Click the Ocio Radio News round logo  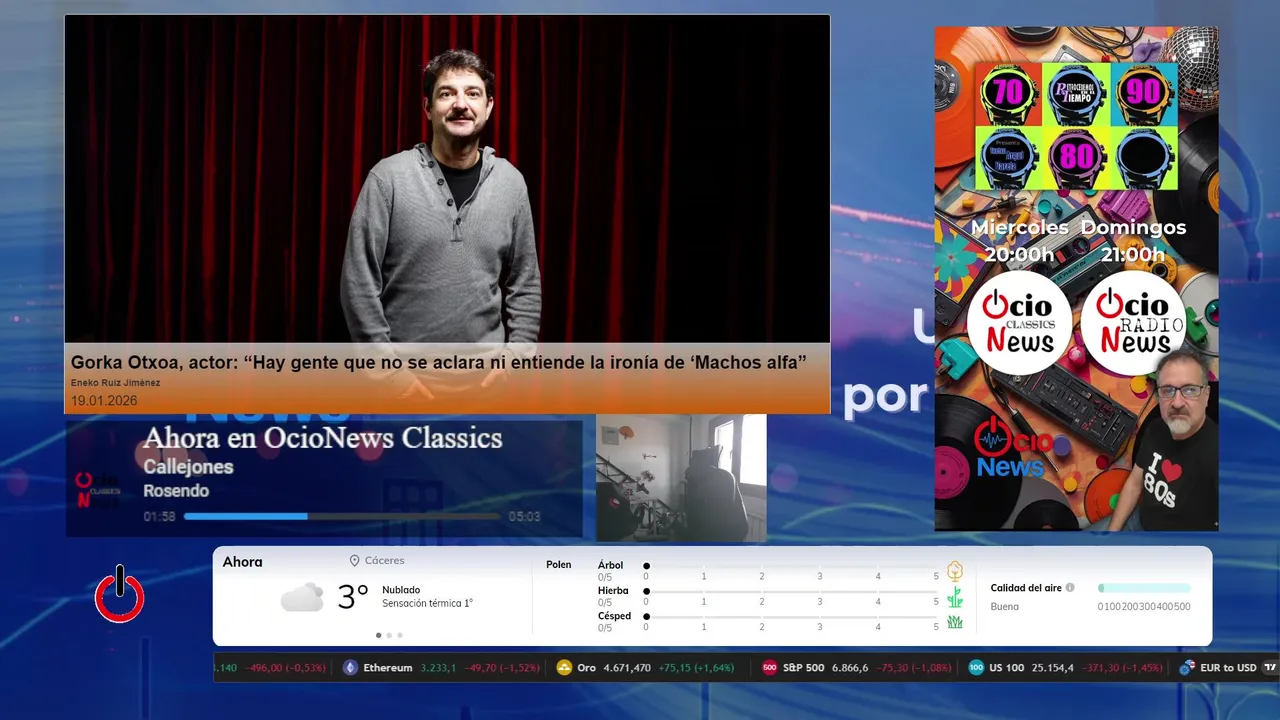tap(1133, 323)
